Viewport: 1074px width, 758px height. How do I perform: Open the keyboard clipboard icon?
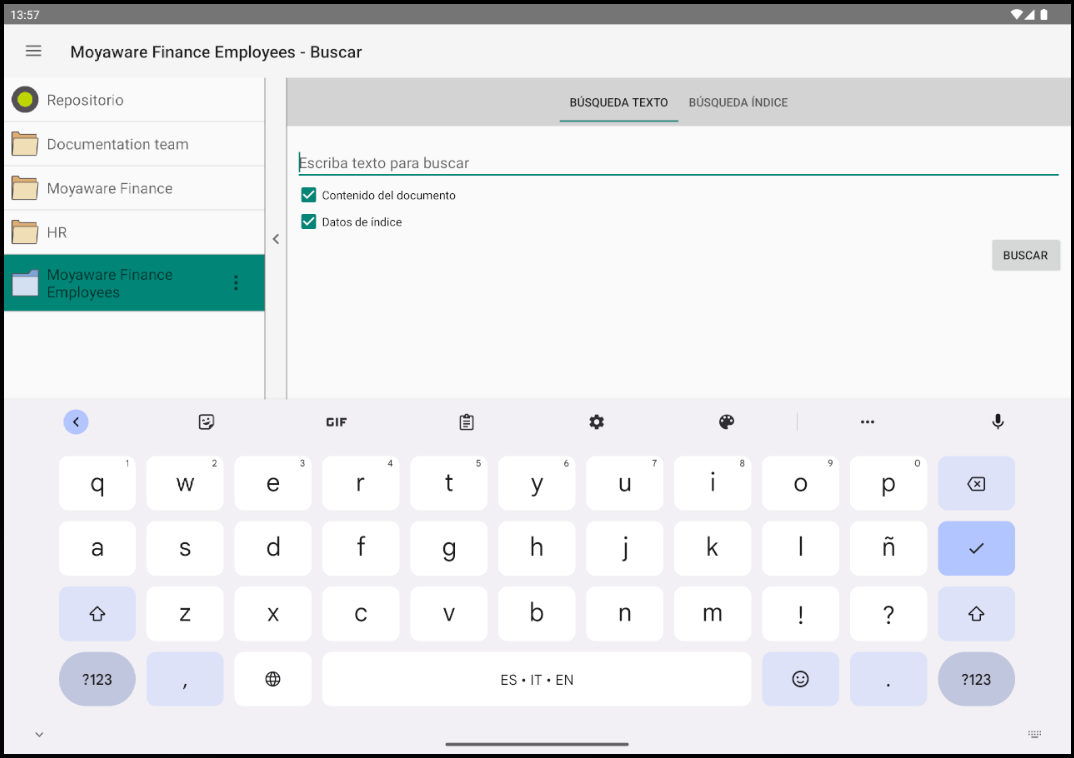click(x=466, y=422)
